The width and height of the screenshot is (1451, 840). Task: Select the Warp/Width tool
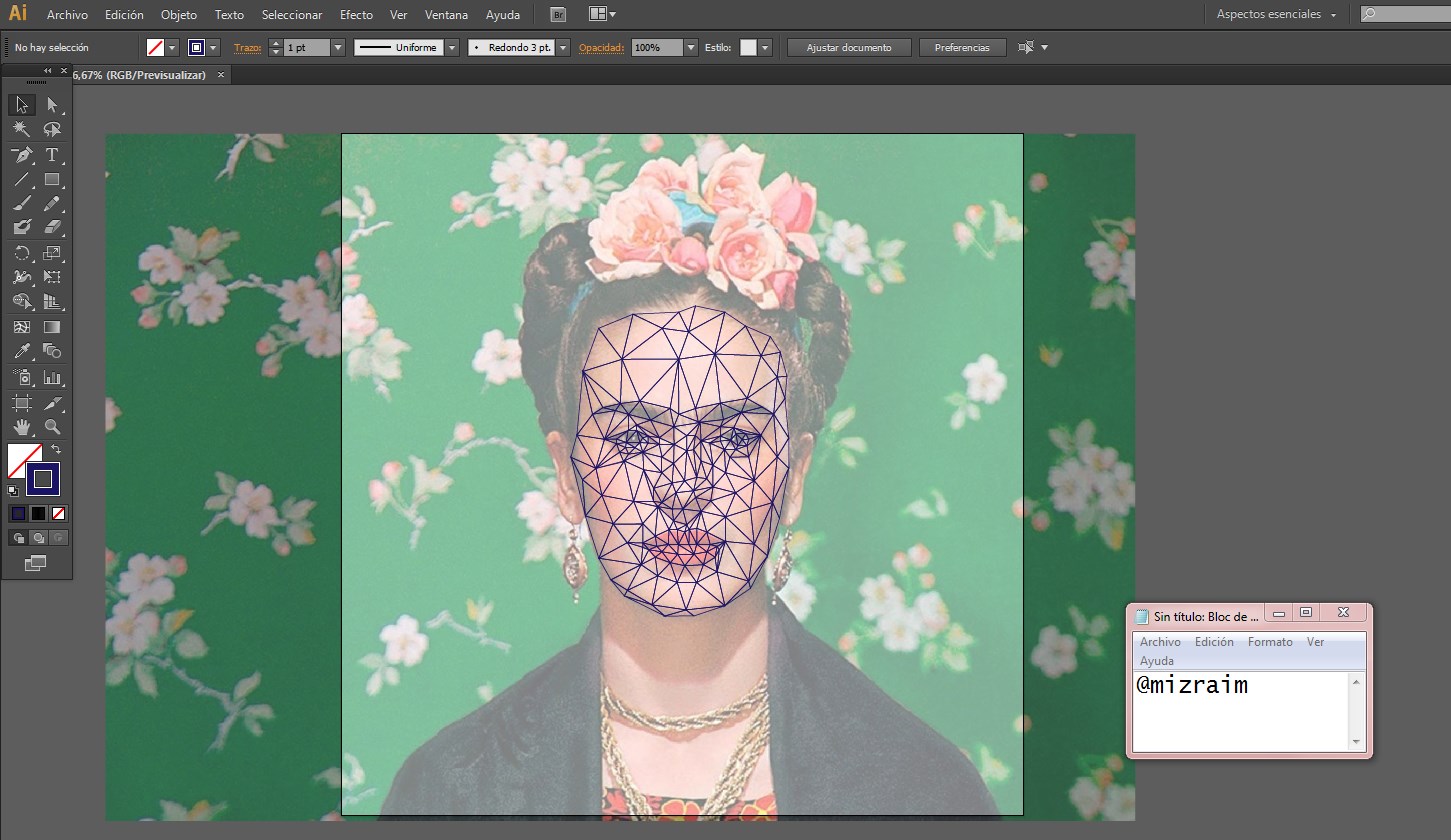(22, 277)
